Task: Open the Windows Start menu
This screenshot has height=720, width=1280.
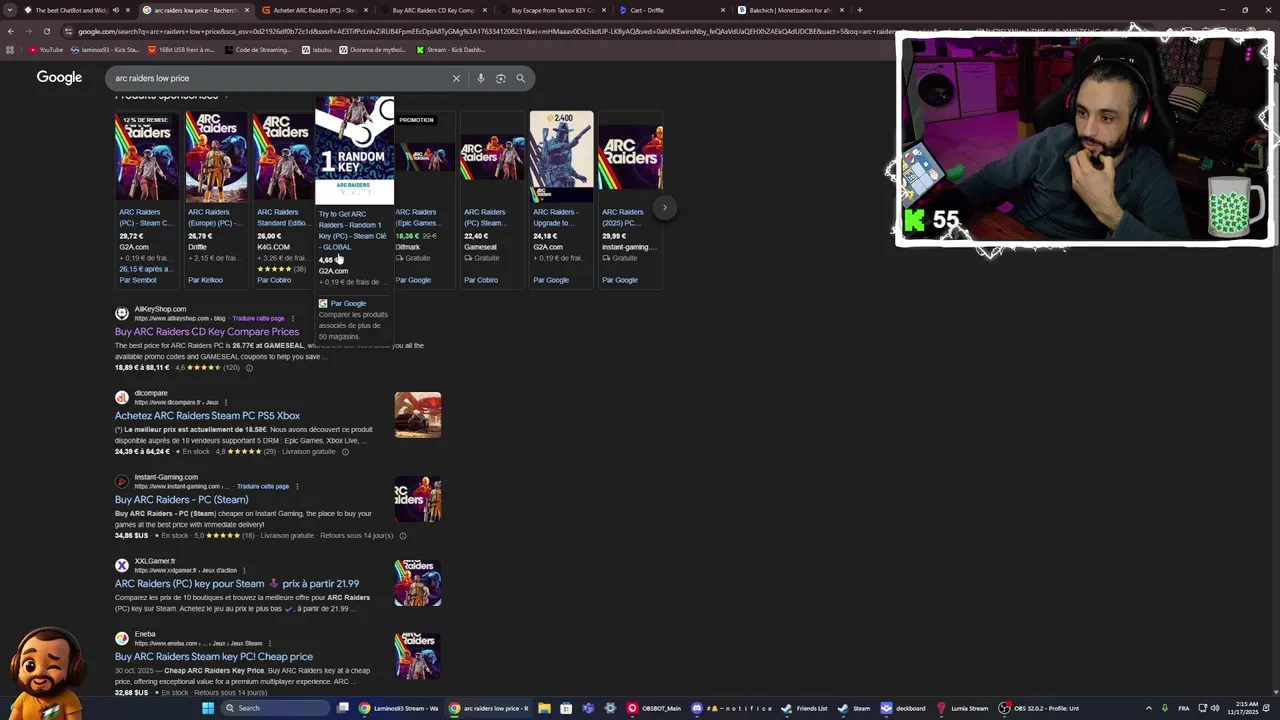Action: pyautogui.click(x=208, y=708)
